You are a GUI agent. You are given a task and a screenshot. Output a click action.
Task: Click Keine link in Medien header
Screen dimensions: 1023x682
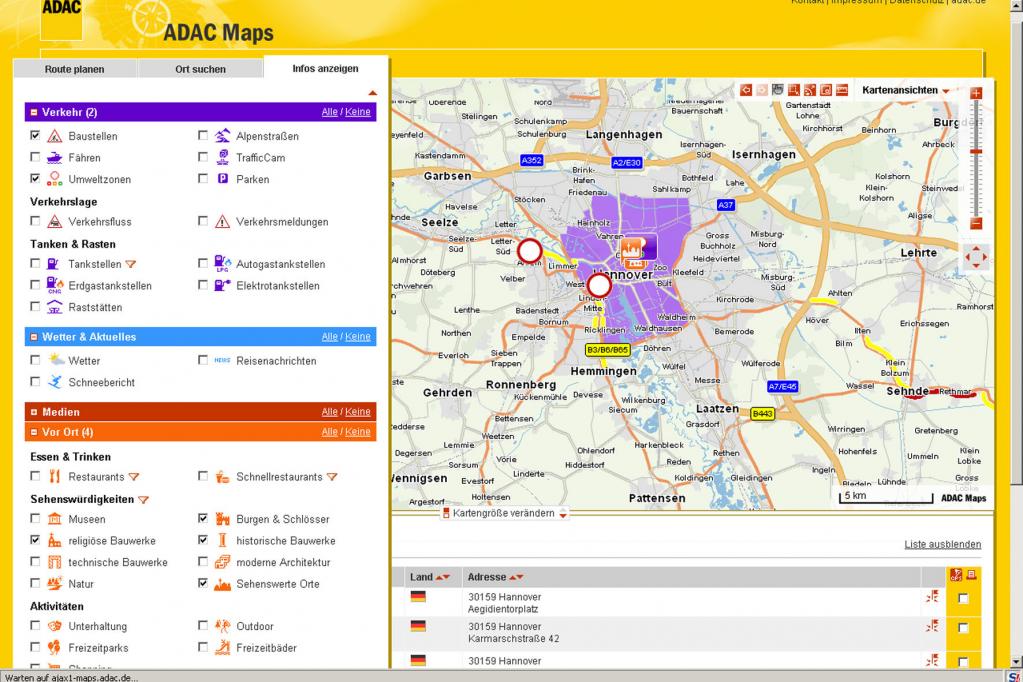[358, 412]
